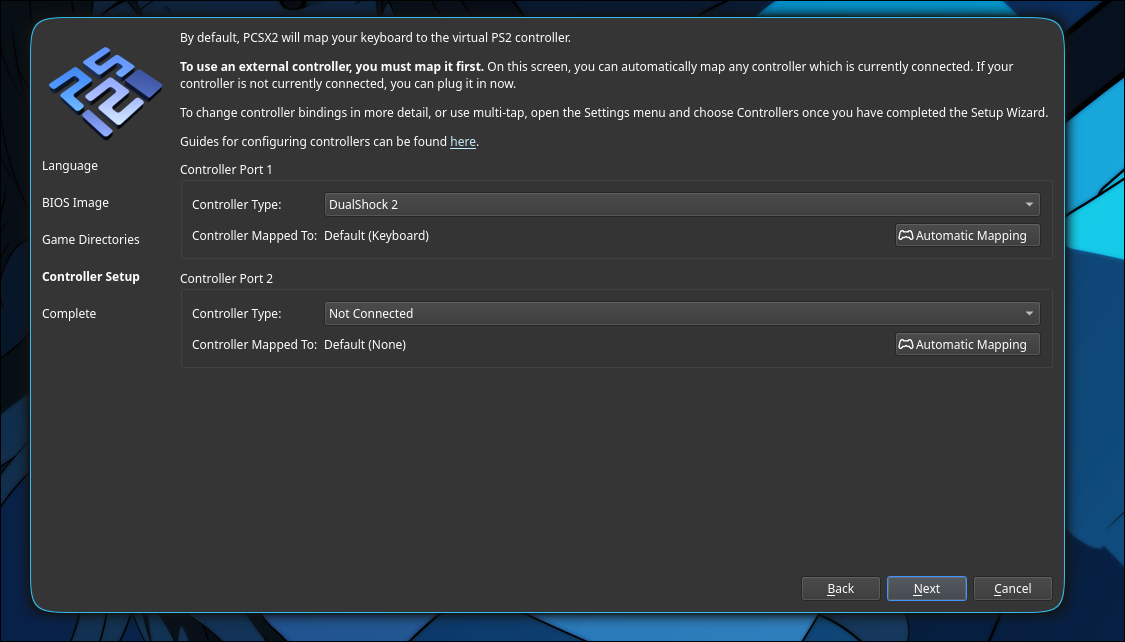The image size is (1125, 642).
Task: Click the 'Controller Port 1' label
Action: pos(226,169)
